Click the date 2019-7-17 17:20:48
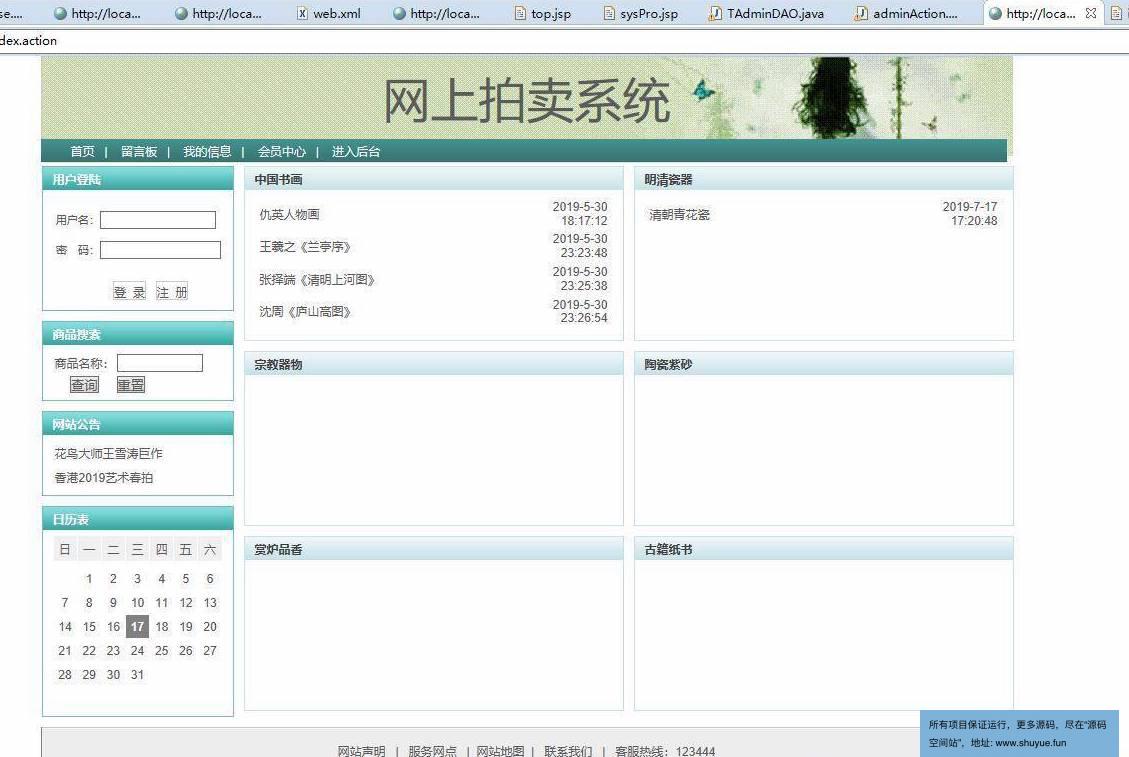This screenshot has width=1129, height=757. tap(970, 214)
